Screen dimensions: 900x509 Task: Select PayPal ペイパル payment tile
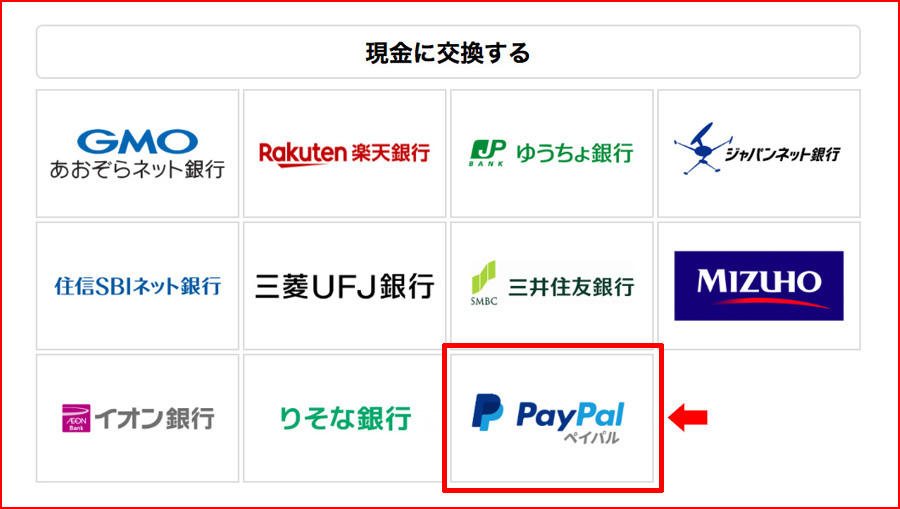click(552, 418)
